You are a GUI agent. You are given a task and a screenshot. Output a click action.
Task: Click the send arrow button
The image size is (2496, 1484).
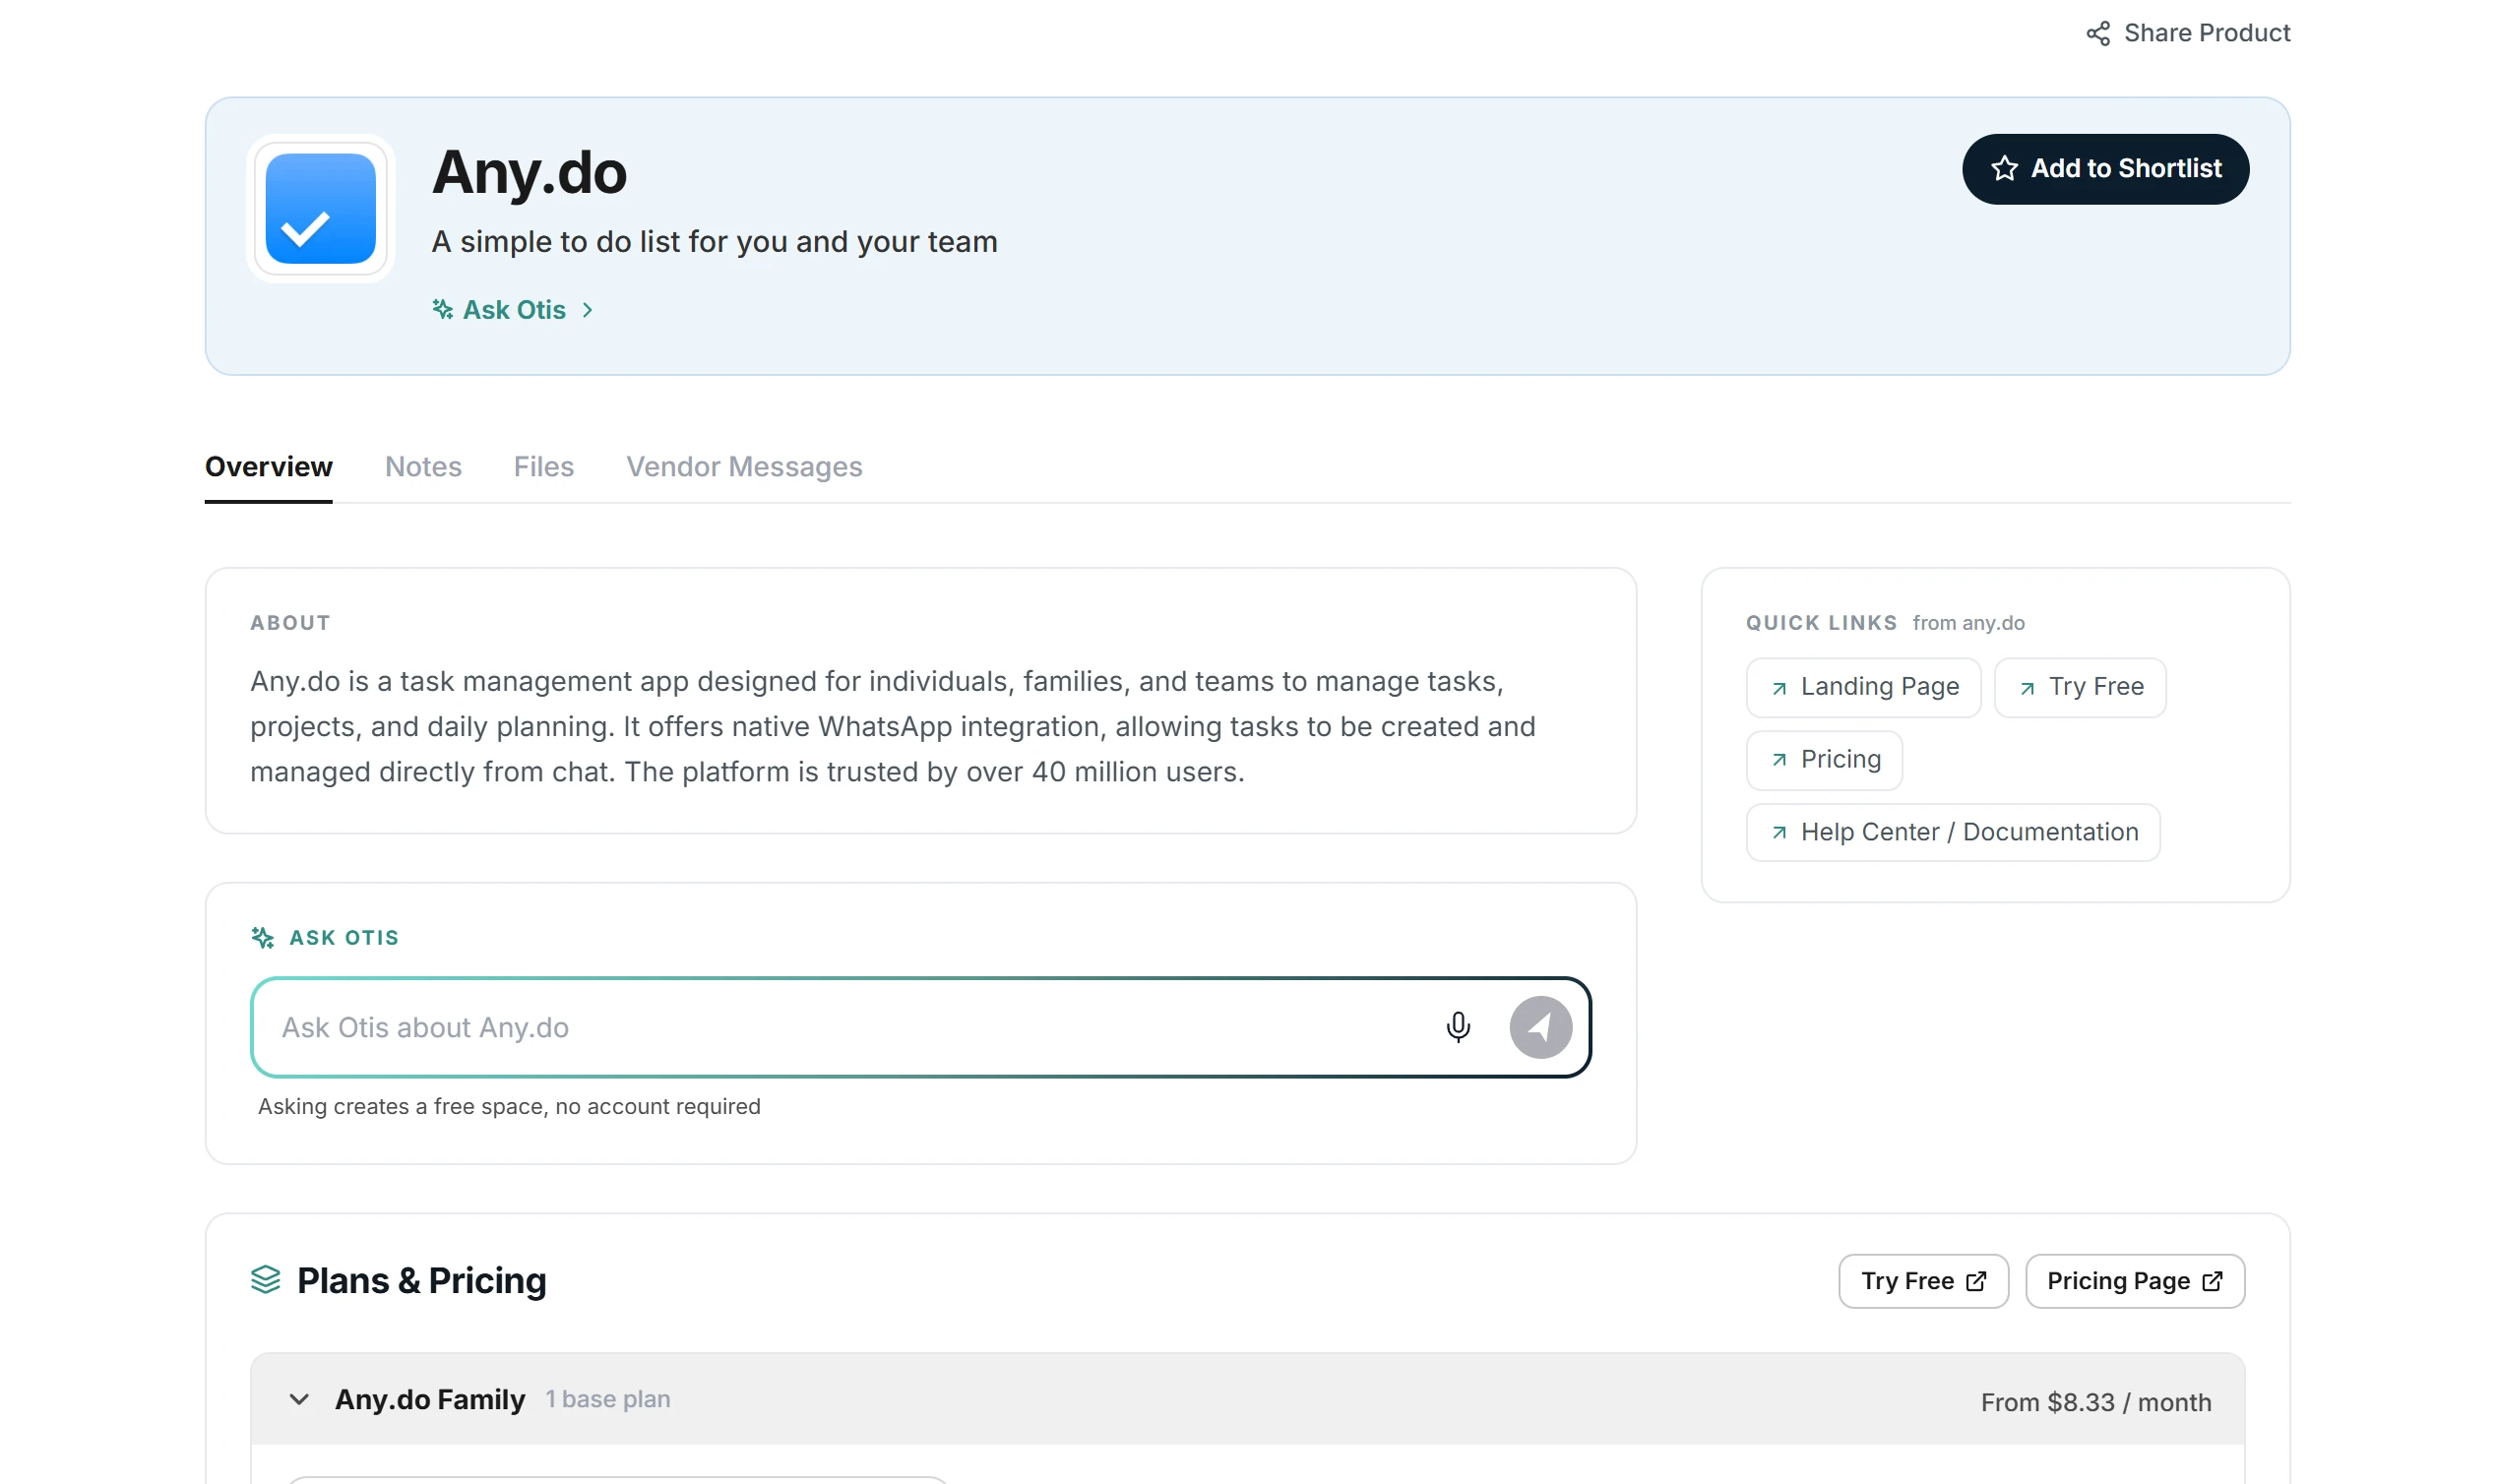click(1540, 1027)
